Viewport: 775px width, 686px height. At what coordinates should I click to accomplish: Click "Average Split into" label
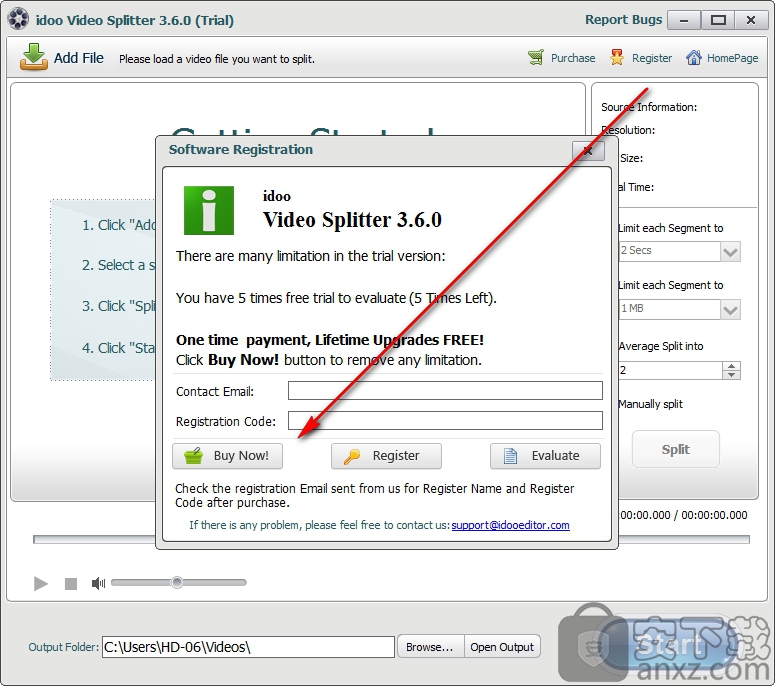661,346
